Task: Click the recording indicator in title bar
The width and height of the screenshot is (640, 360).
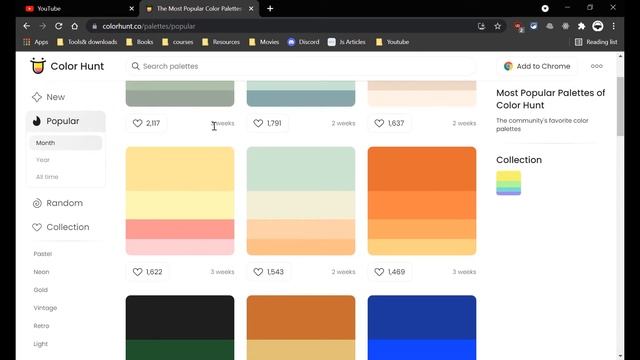Action: click(545, 8)
